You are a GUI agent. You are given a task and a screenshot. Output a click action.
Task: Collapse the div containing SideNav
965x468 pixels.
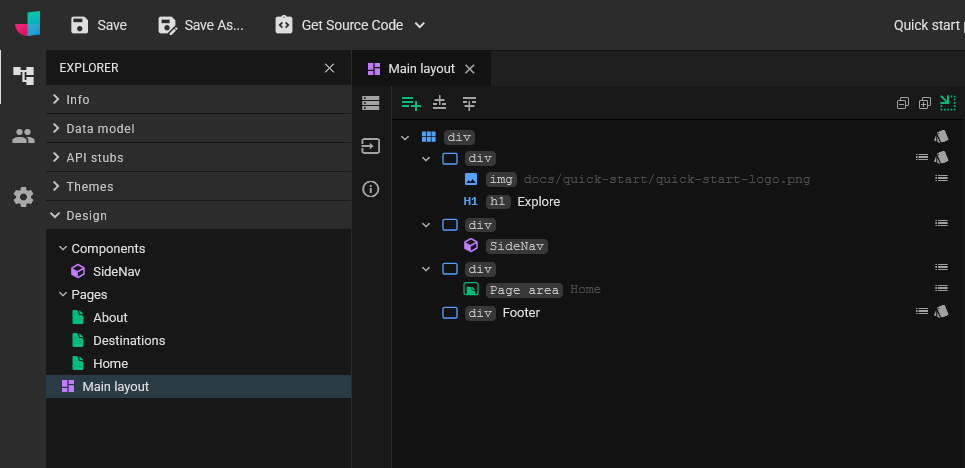pos(426,225)
